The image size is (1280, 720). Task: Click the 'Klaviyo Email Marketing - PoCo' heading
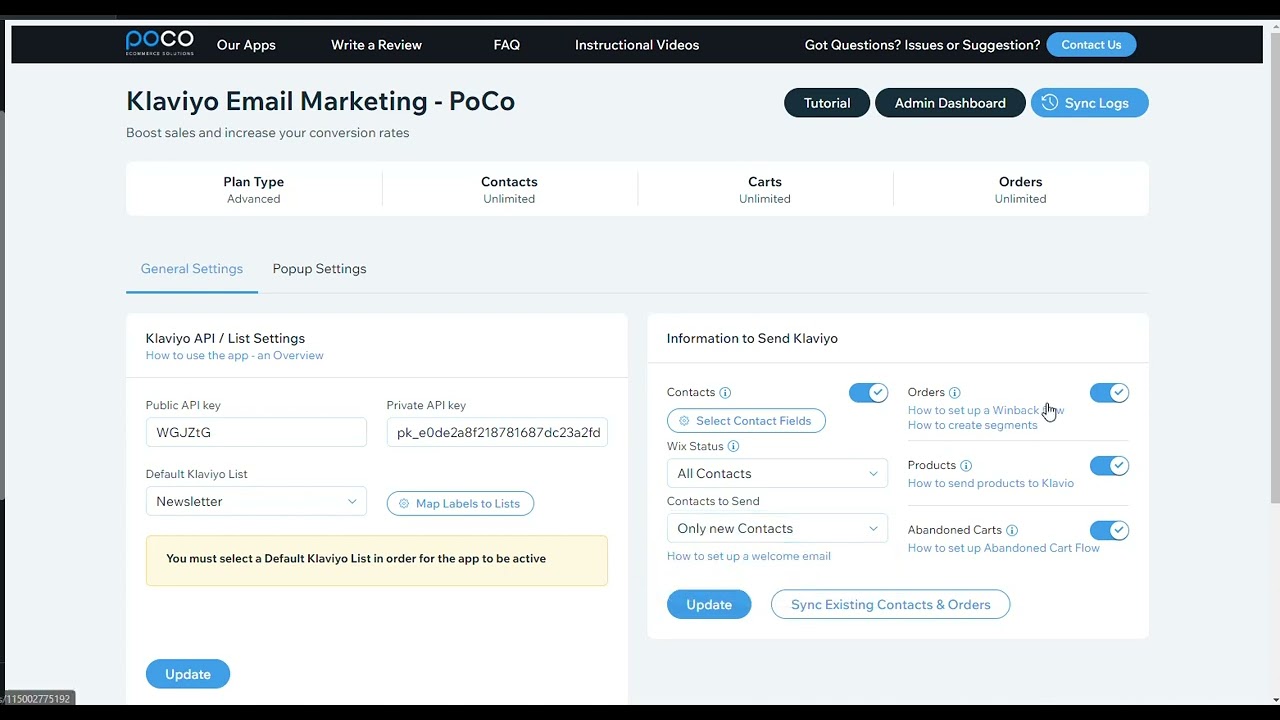pos(320,101)
